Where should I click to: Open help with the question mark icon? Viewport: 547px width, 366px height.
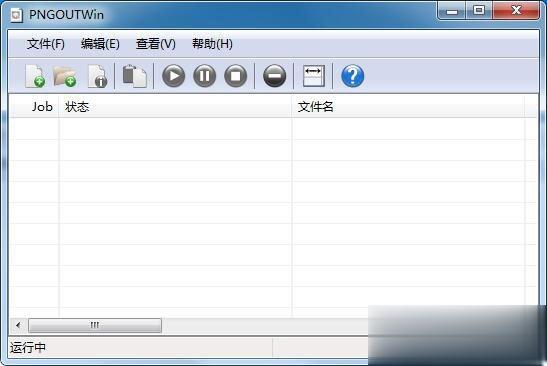pyautogui.click(x=353, y=76)
